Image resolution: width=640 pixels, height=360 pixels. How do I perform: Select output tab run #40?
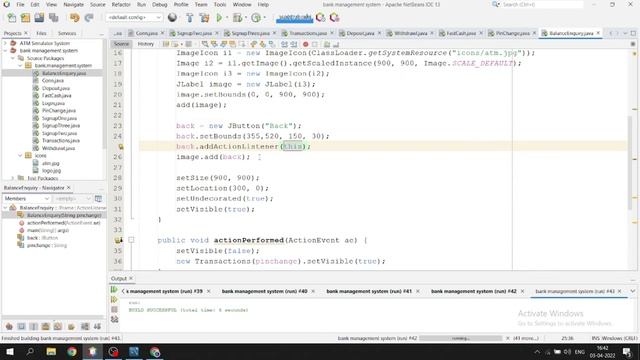pos(264,291)
